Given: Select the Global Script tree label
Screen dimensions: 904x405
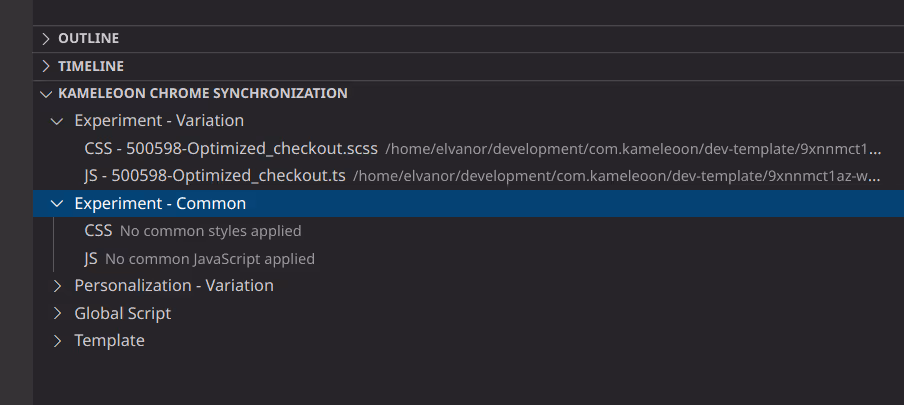Looking at the screenshot, I should point(123,313).
